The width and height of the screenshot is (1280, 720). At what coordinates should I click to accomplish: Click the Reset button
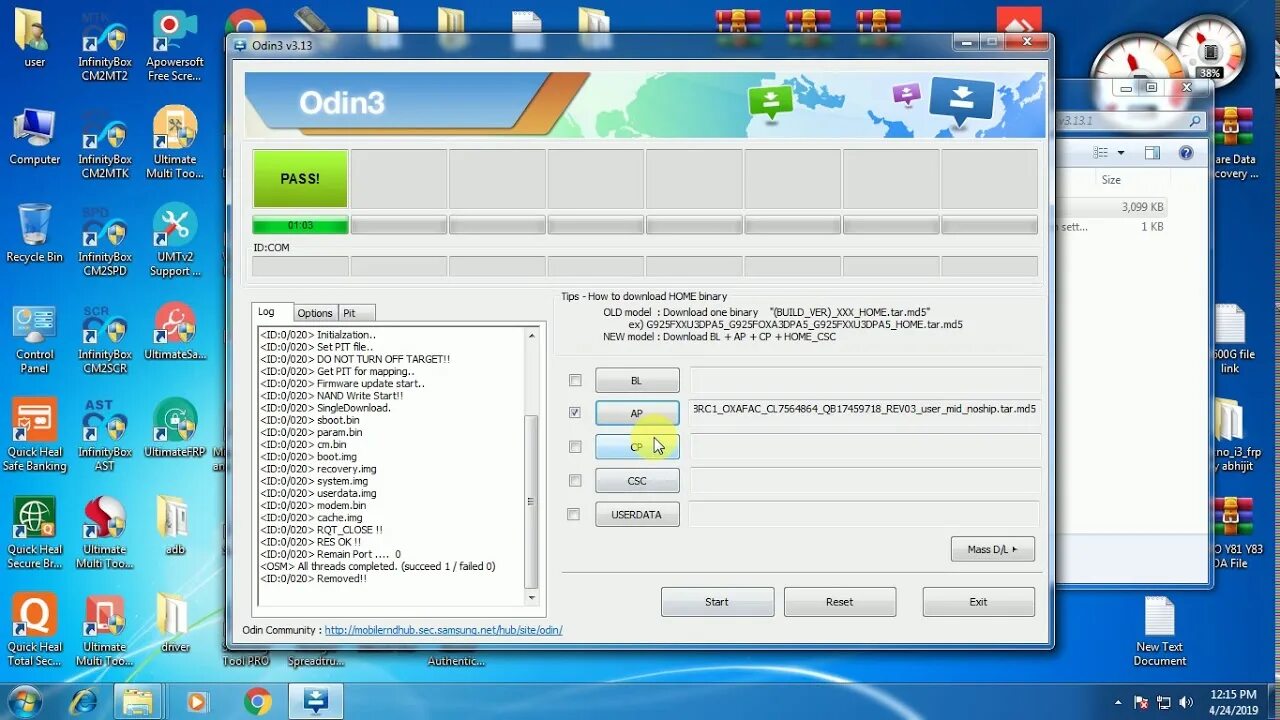tap(840, 602)
